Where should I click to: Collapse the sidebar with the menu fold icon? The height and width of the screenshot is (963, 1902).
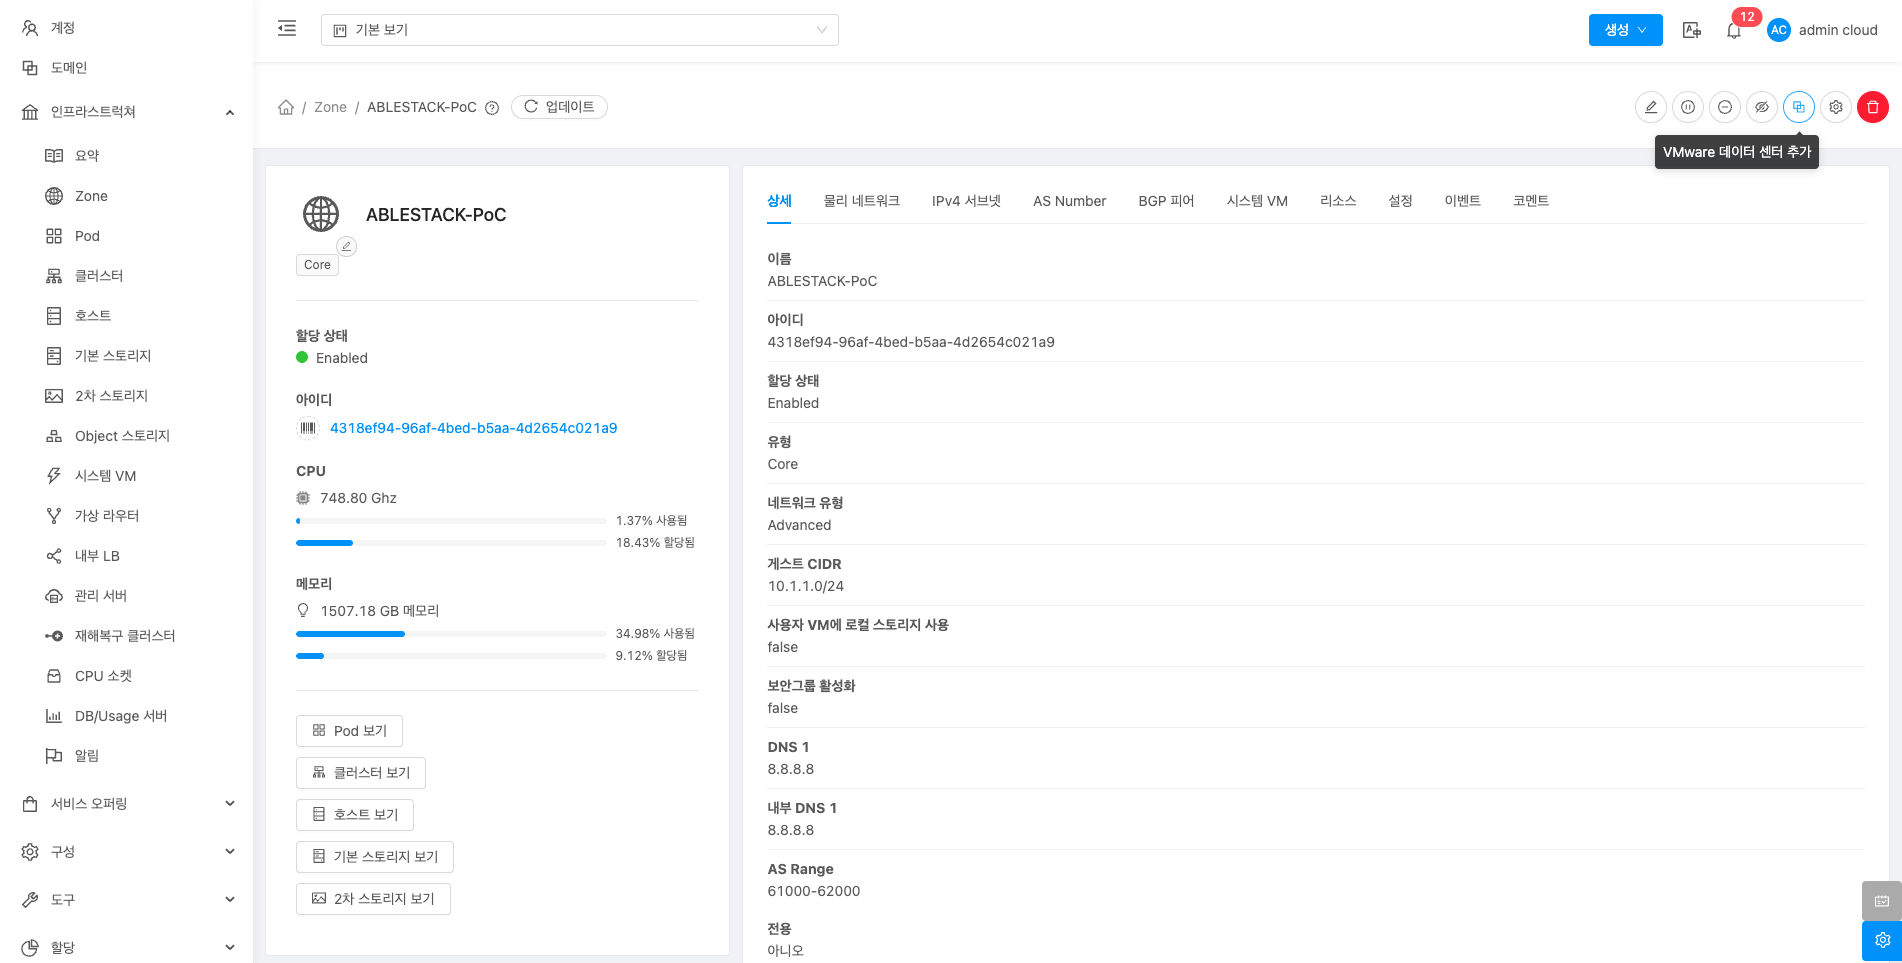pos(287,29)
